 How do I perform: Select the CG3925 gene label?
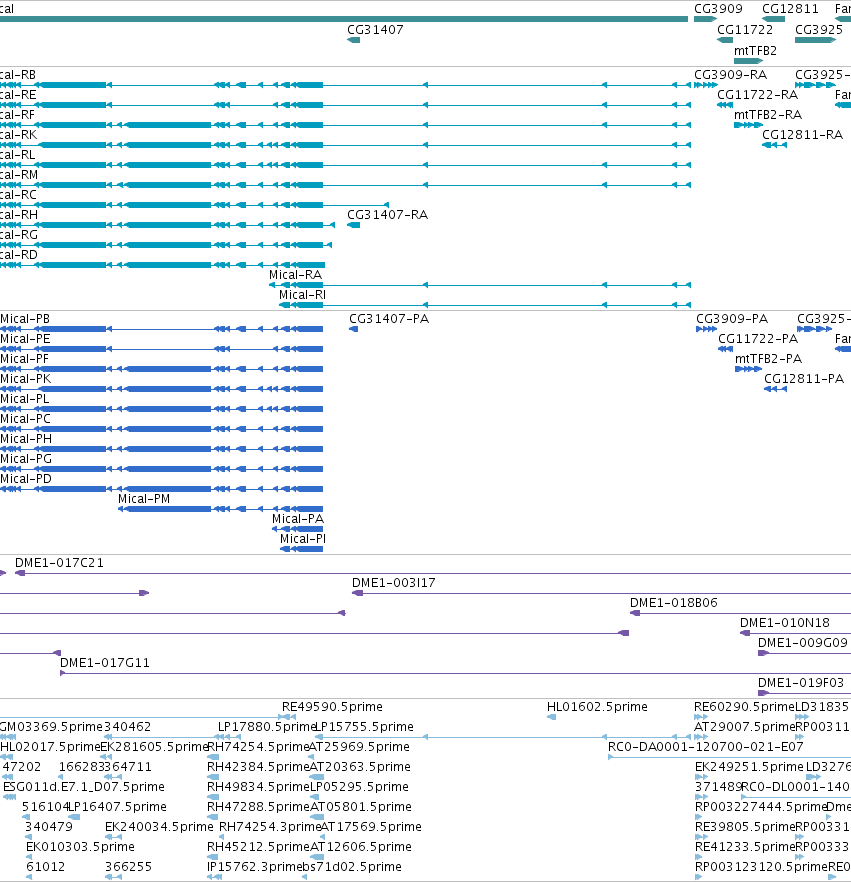(x=819, y=29)
